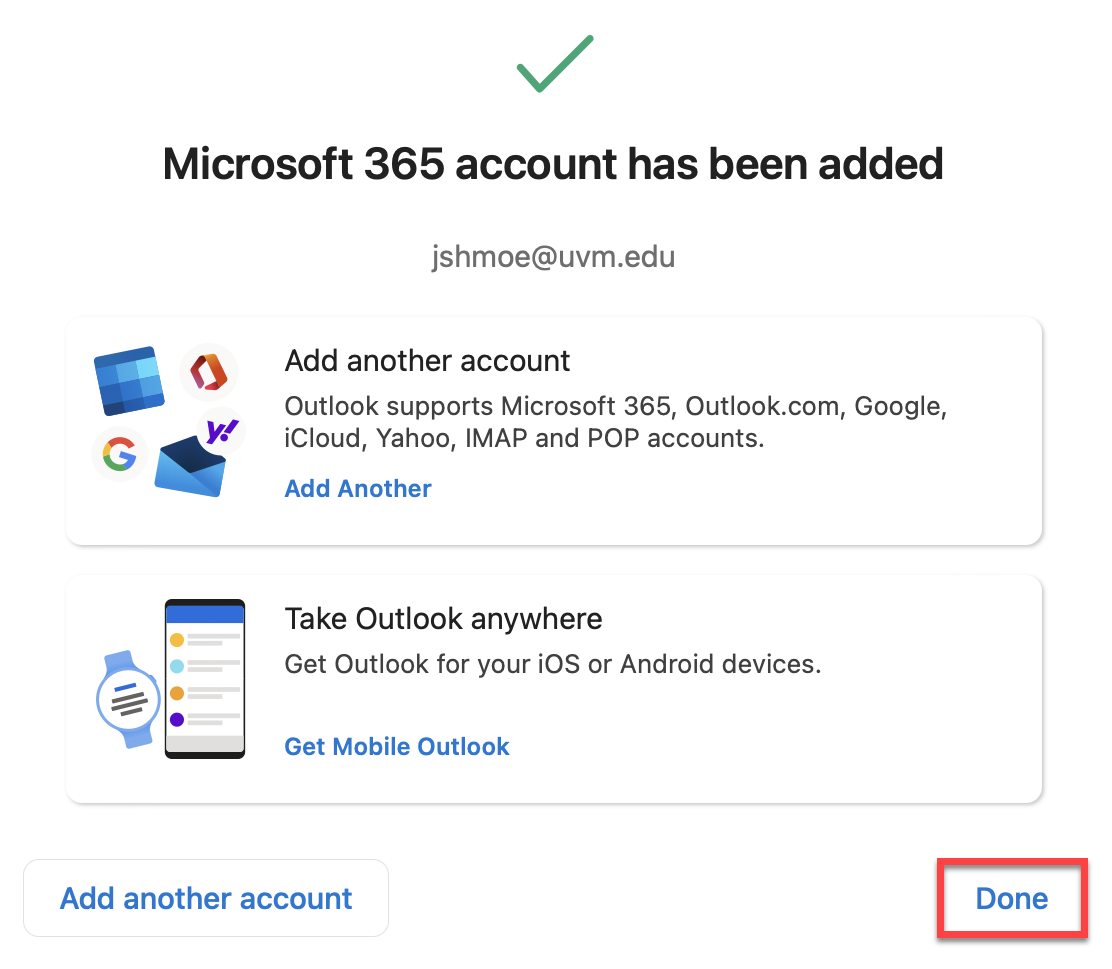Click the supported account types description text
The width and height of the screenshot is (1112, 969).
(x=616, y=422)
